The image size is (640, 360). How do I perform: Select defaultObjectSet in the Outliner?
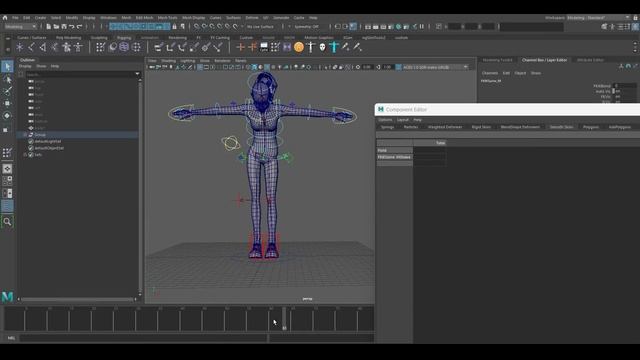pyautogui.click(x=49, y=148)
